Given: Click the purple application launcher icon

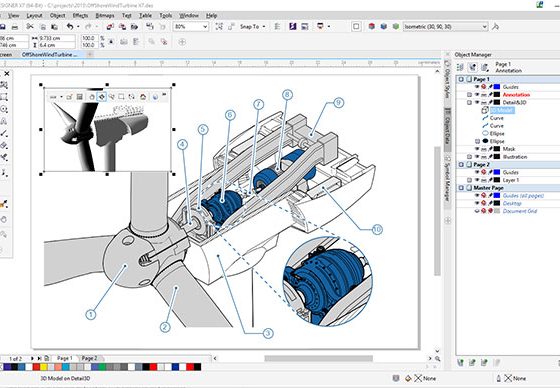Looking at the screenshot, I should [293, 26].
